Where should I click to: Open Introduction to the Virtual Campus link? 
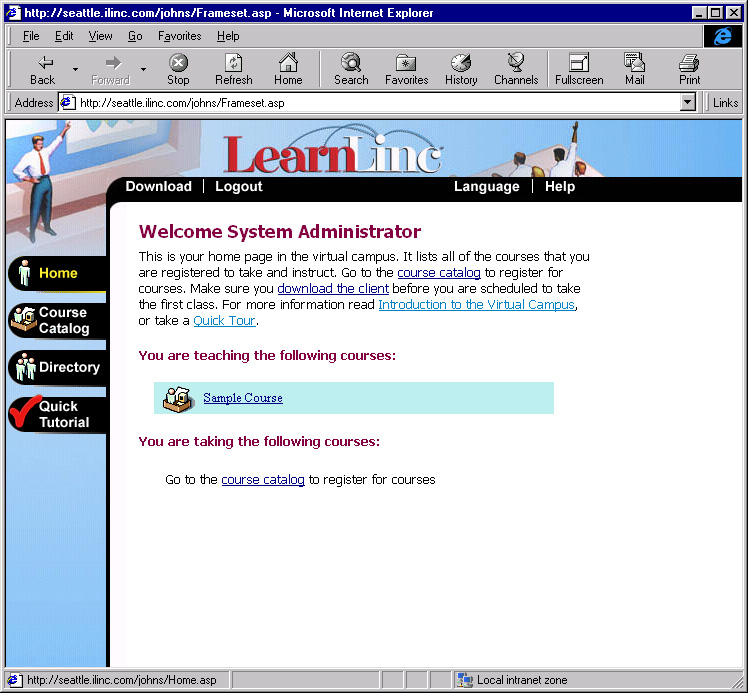477,304
